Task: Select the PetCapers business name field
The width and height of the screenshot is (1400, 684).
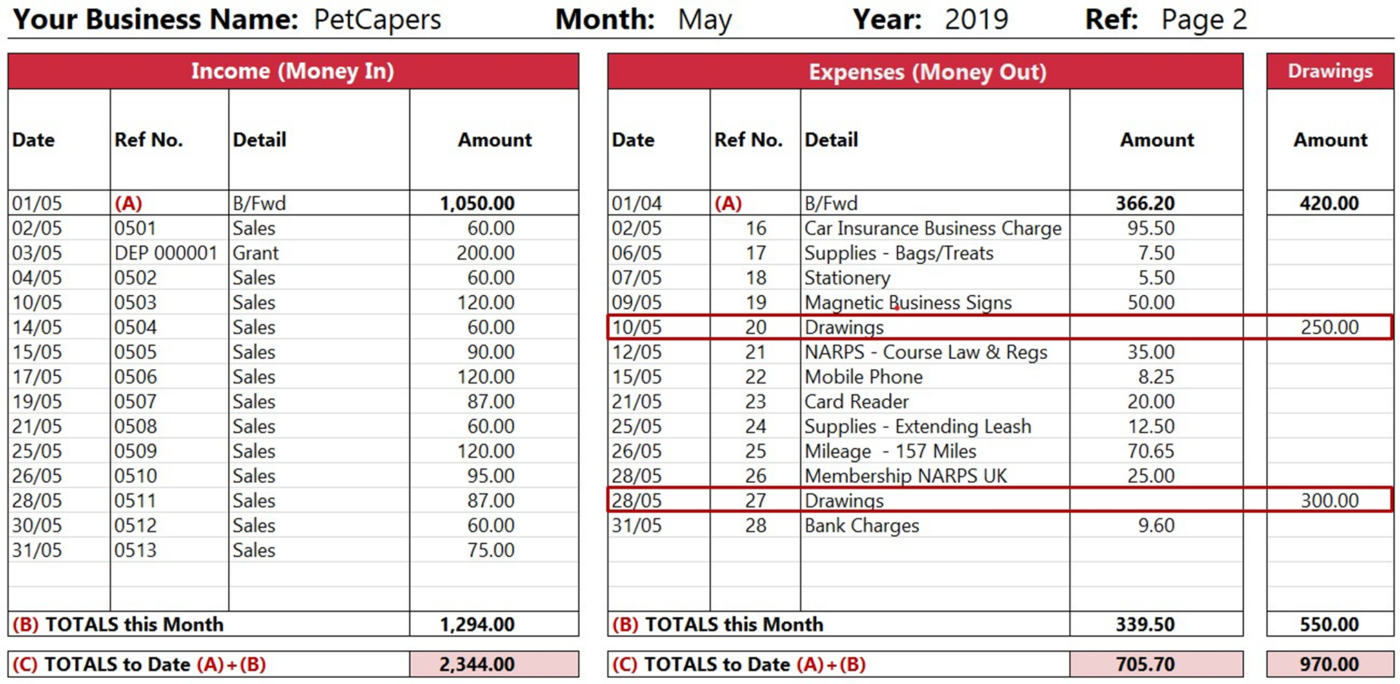Action: pos(377,19)
